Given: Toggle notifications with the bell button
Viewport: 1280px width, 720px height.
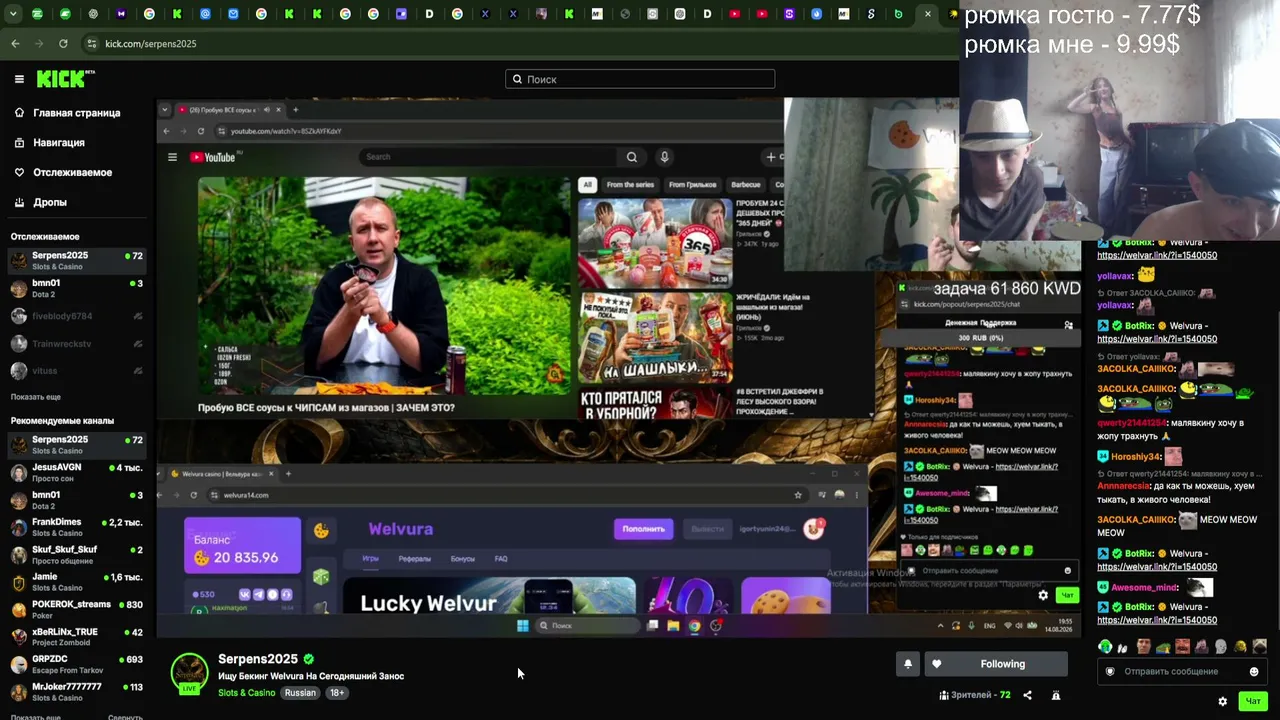Looking at the screenshot, I should tap(908, 664).
